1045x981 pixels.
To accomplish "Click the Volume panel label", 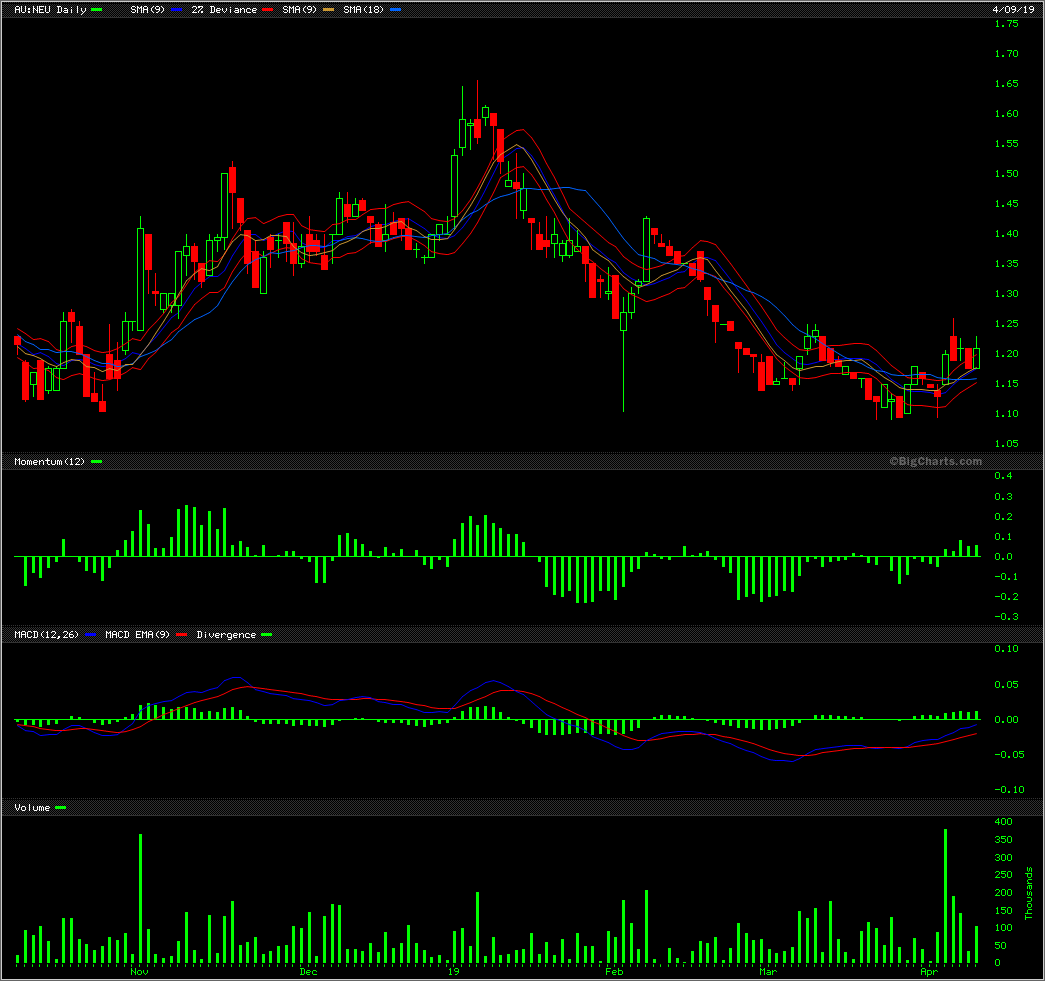I will click(32, 807).
